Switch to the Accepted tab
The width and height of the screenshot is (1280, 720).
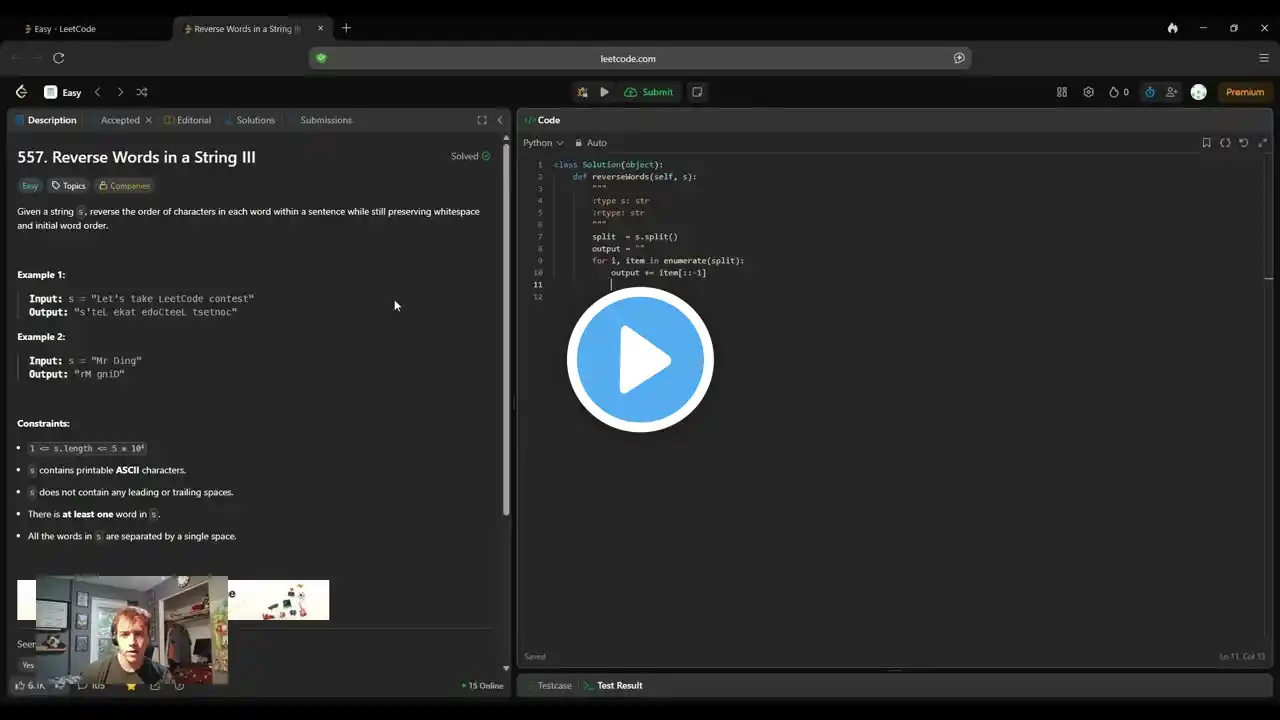(x=120, y=120)
